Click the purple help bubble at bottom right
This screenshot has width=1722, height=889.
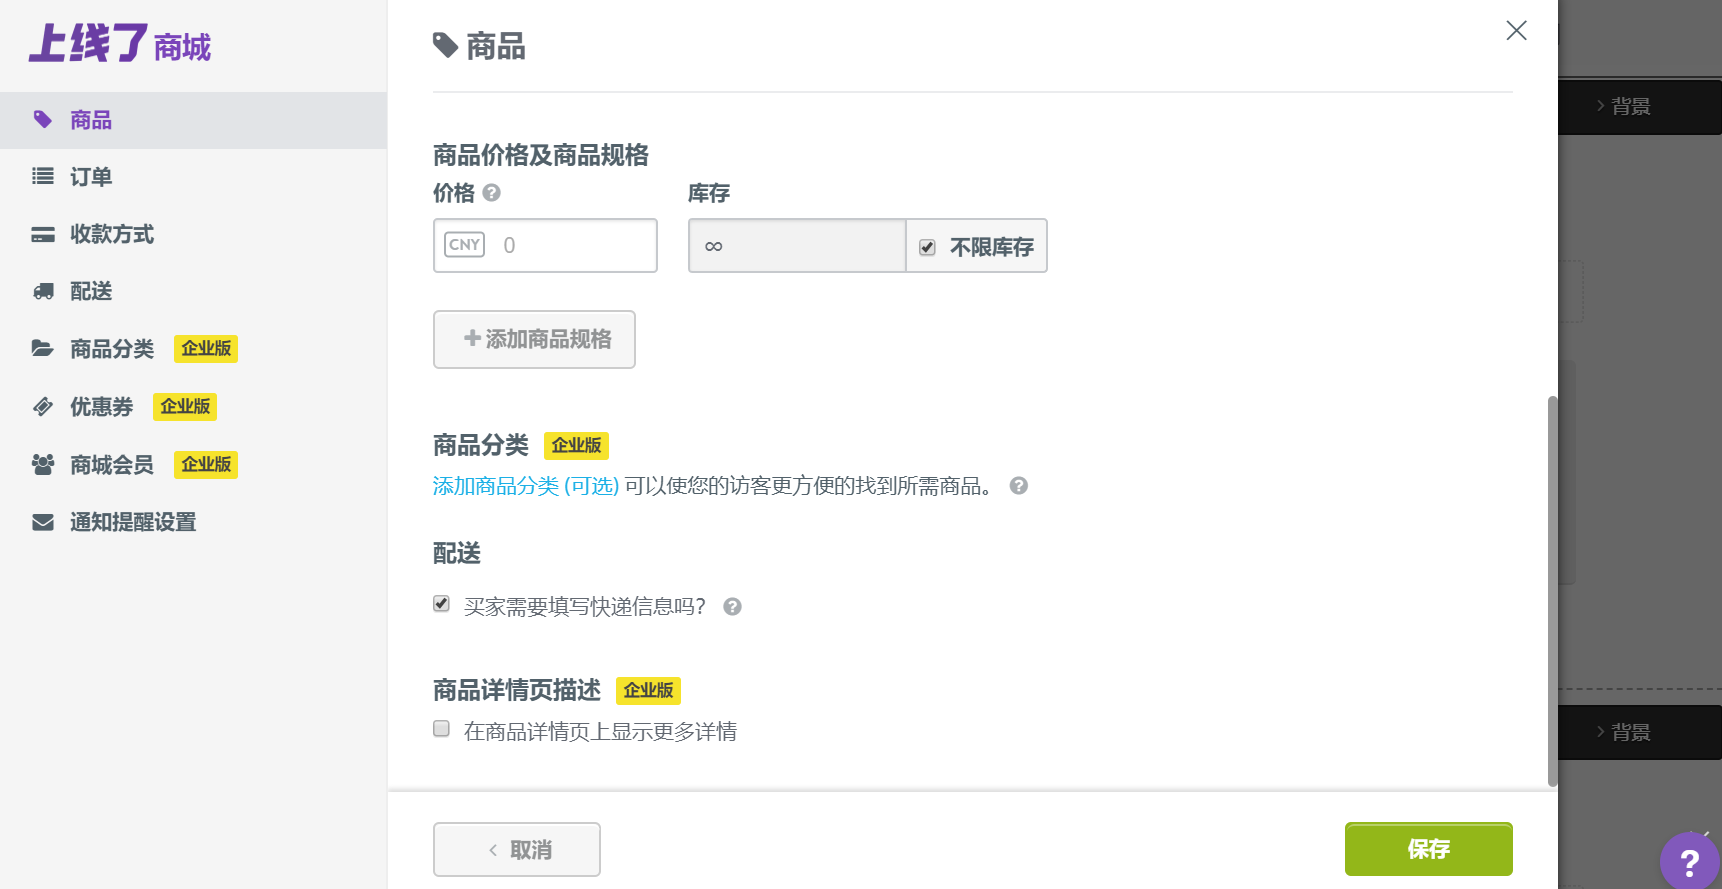1690,861
